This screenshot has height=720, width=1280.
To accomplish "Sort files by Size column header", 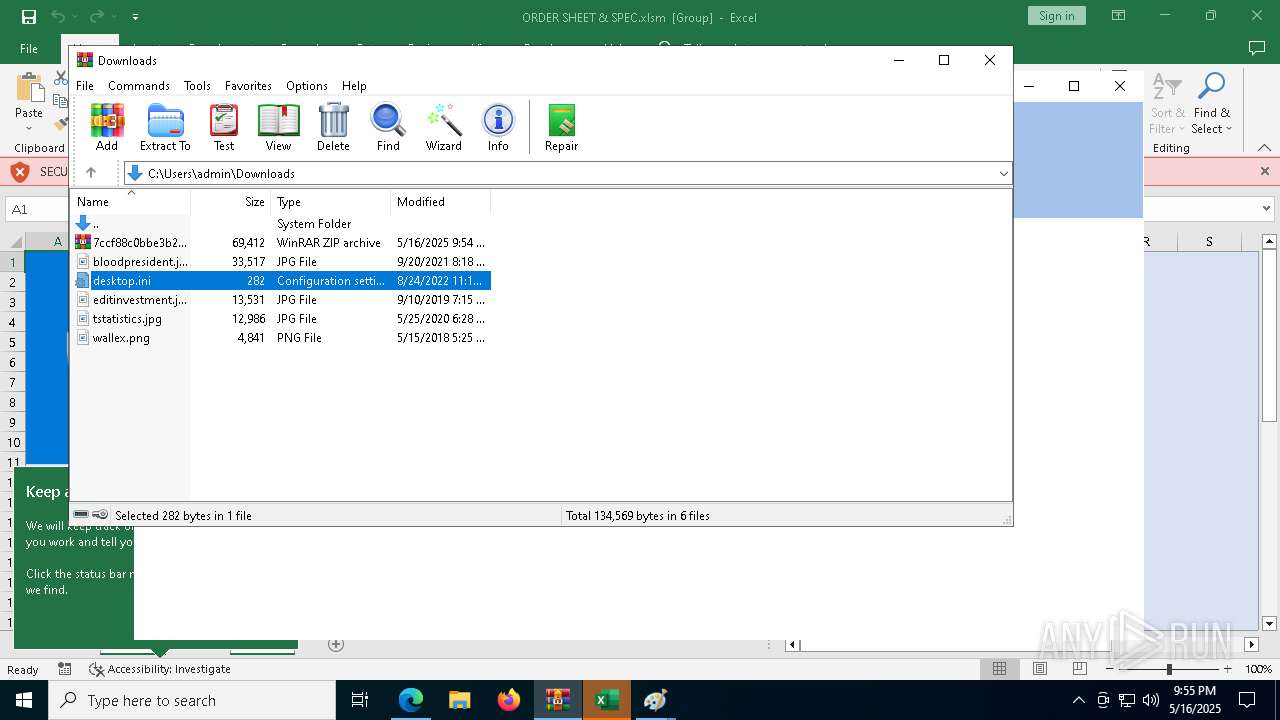I will tap(231, 202).
